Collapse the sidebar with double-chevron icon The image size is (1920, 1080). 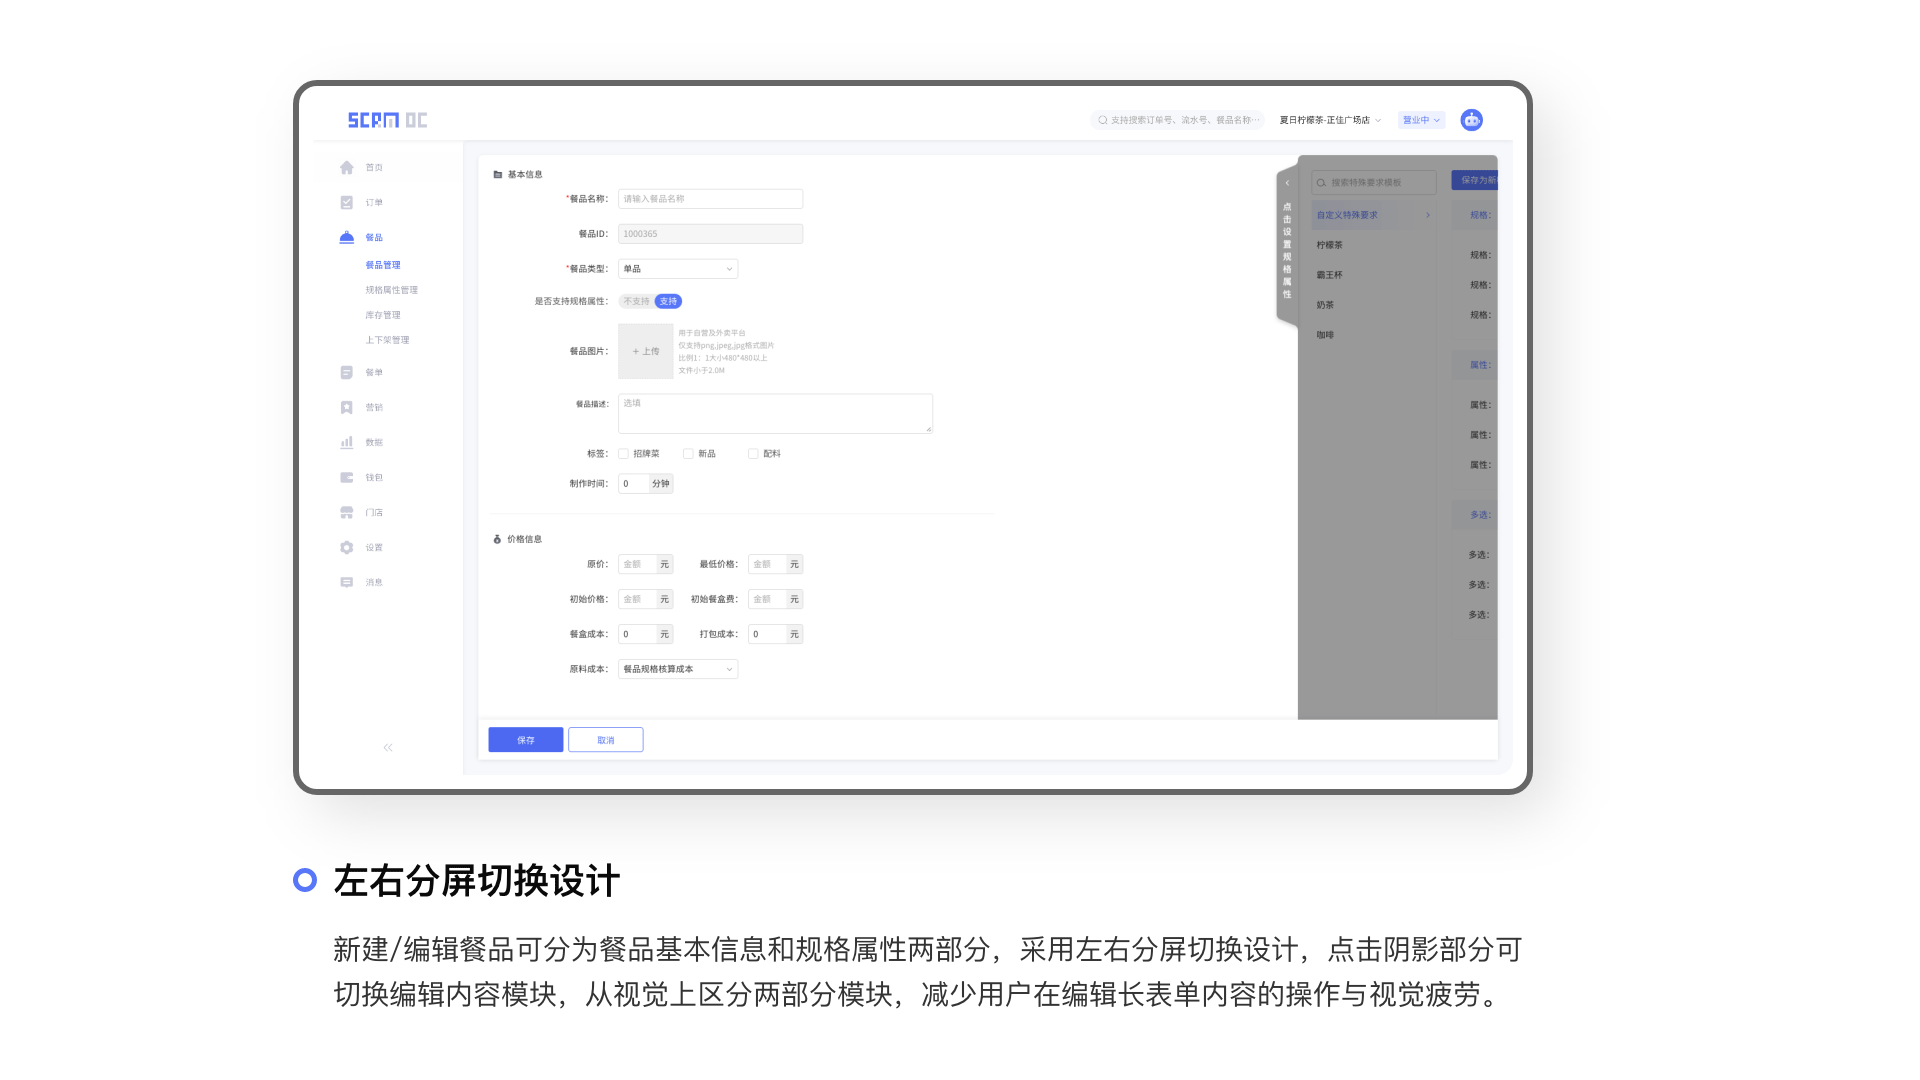point(388,748)
